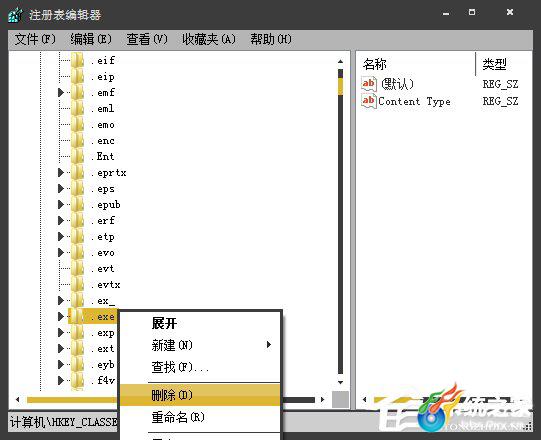This screenshot has width=541, height=440.
Task: Click the Registry Editor app icon in title bar
Action: [x=15, y=15]
